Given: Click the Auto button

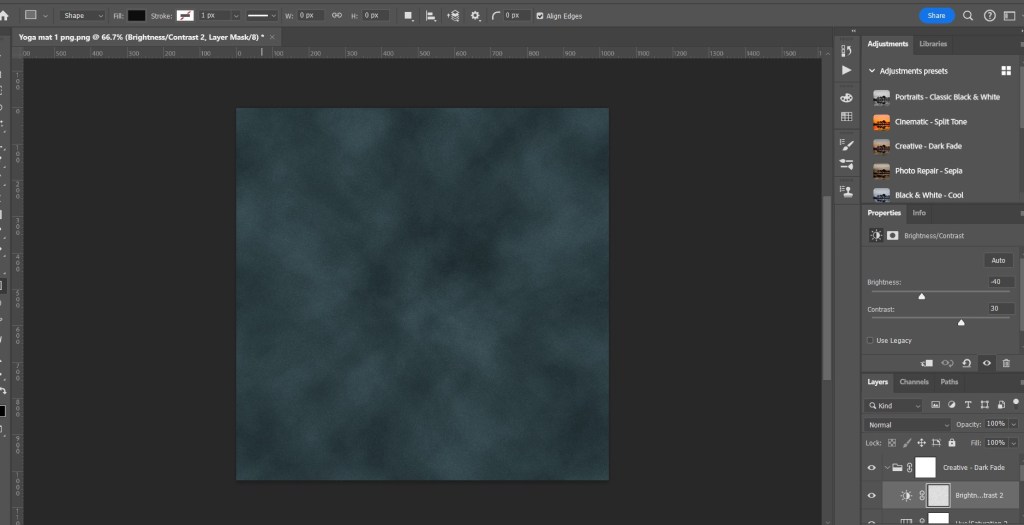Looking at the screenshot, I should point(997,260).
